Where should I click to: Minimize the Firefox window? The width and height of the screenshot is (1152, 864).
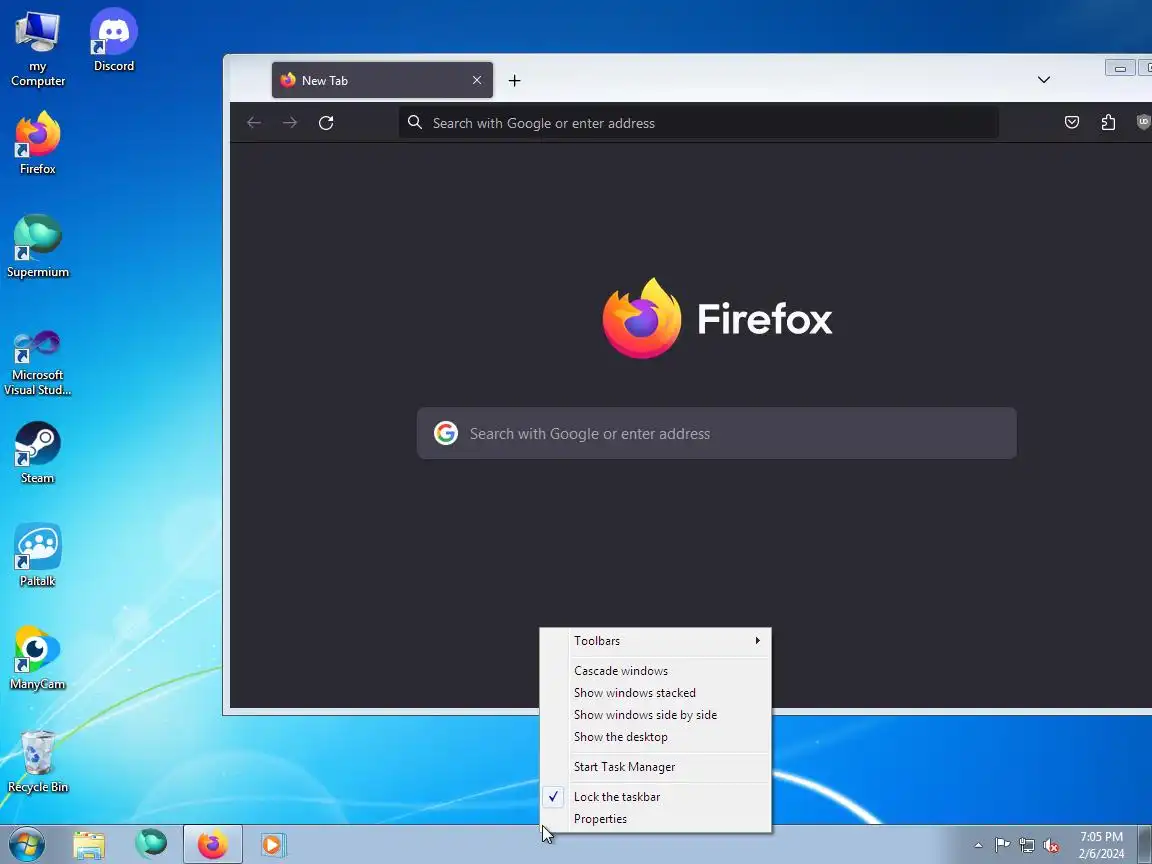pyautogui.click(x=1120, y=68)
